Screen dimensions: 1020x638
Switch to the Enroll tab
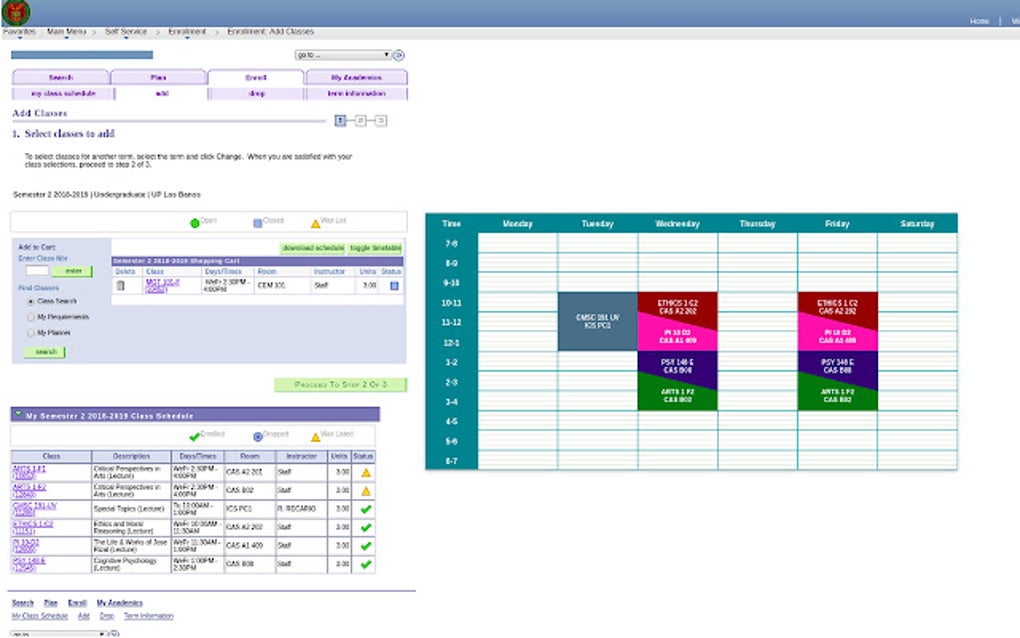click(x=255, y=77)
